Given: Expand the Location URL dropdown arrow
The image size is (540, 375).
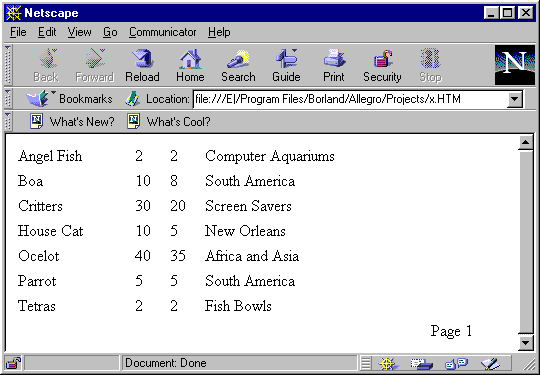Looking at the screenshot, I should [515, 99].
